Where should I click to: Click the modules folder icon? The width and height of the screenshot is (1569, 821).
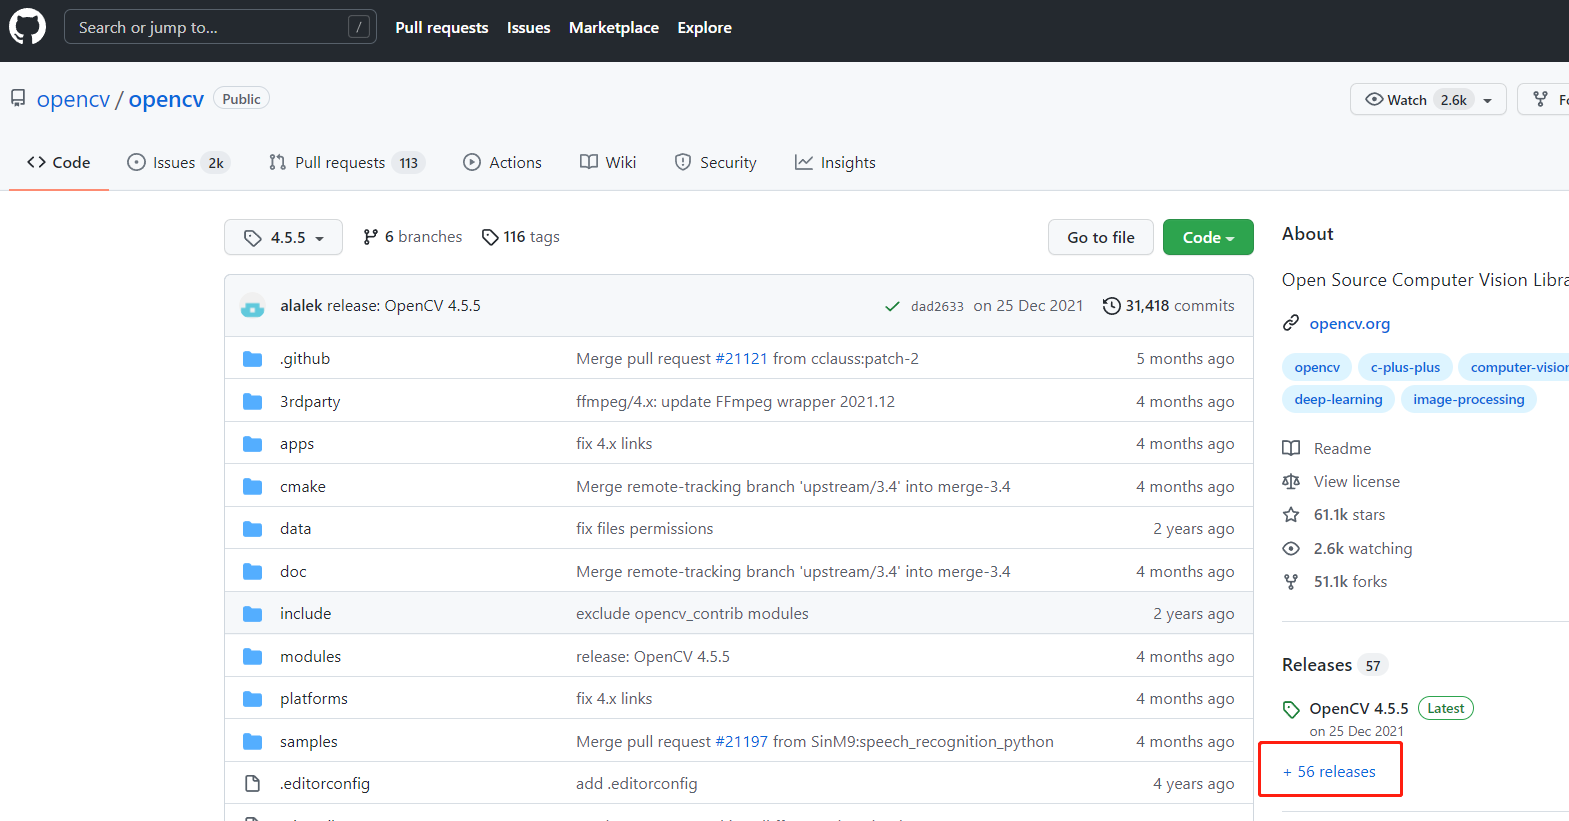point(253,657)
